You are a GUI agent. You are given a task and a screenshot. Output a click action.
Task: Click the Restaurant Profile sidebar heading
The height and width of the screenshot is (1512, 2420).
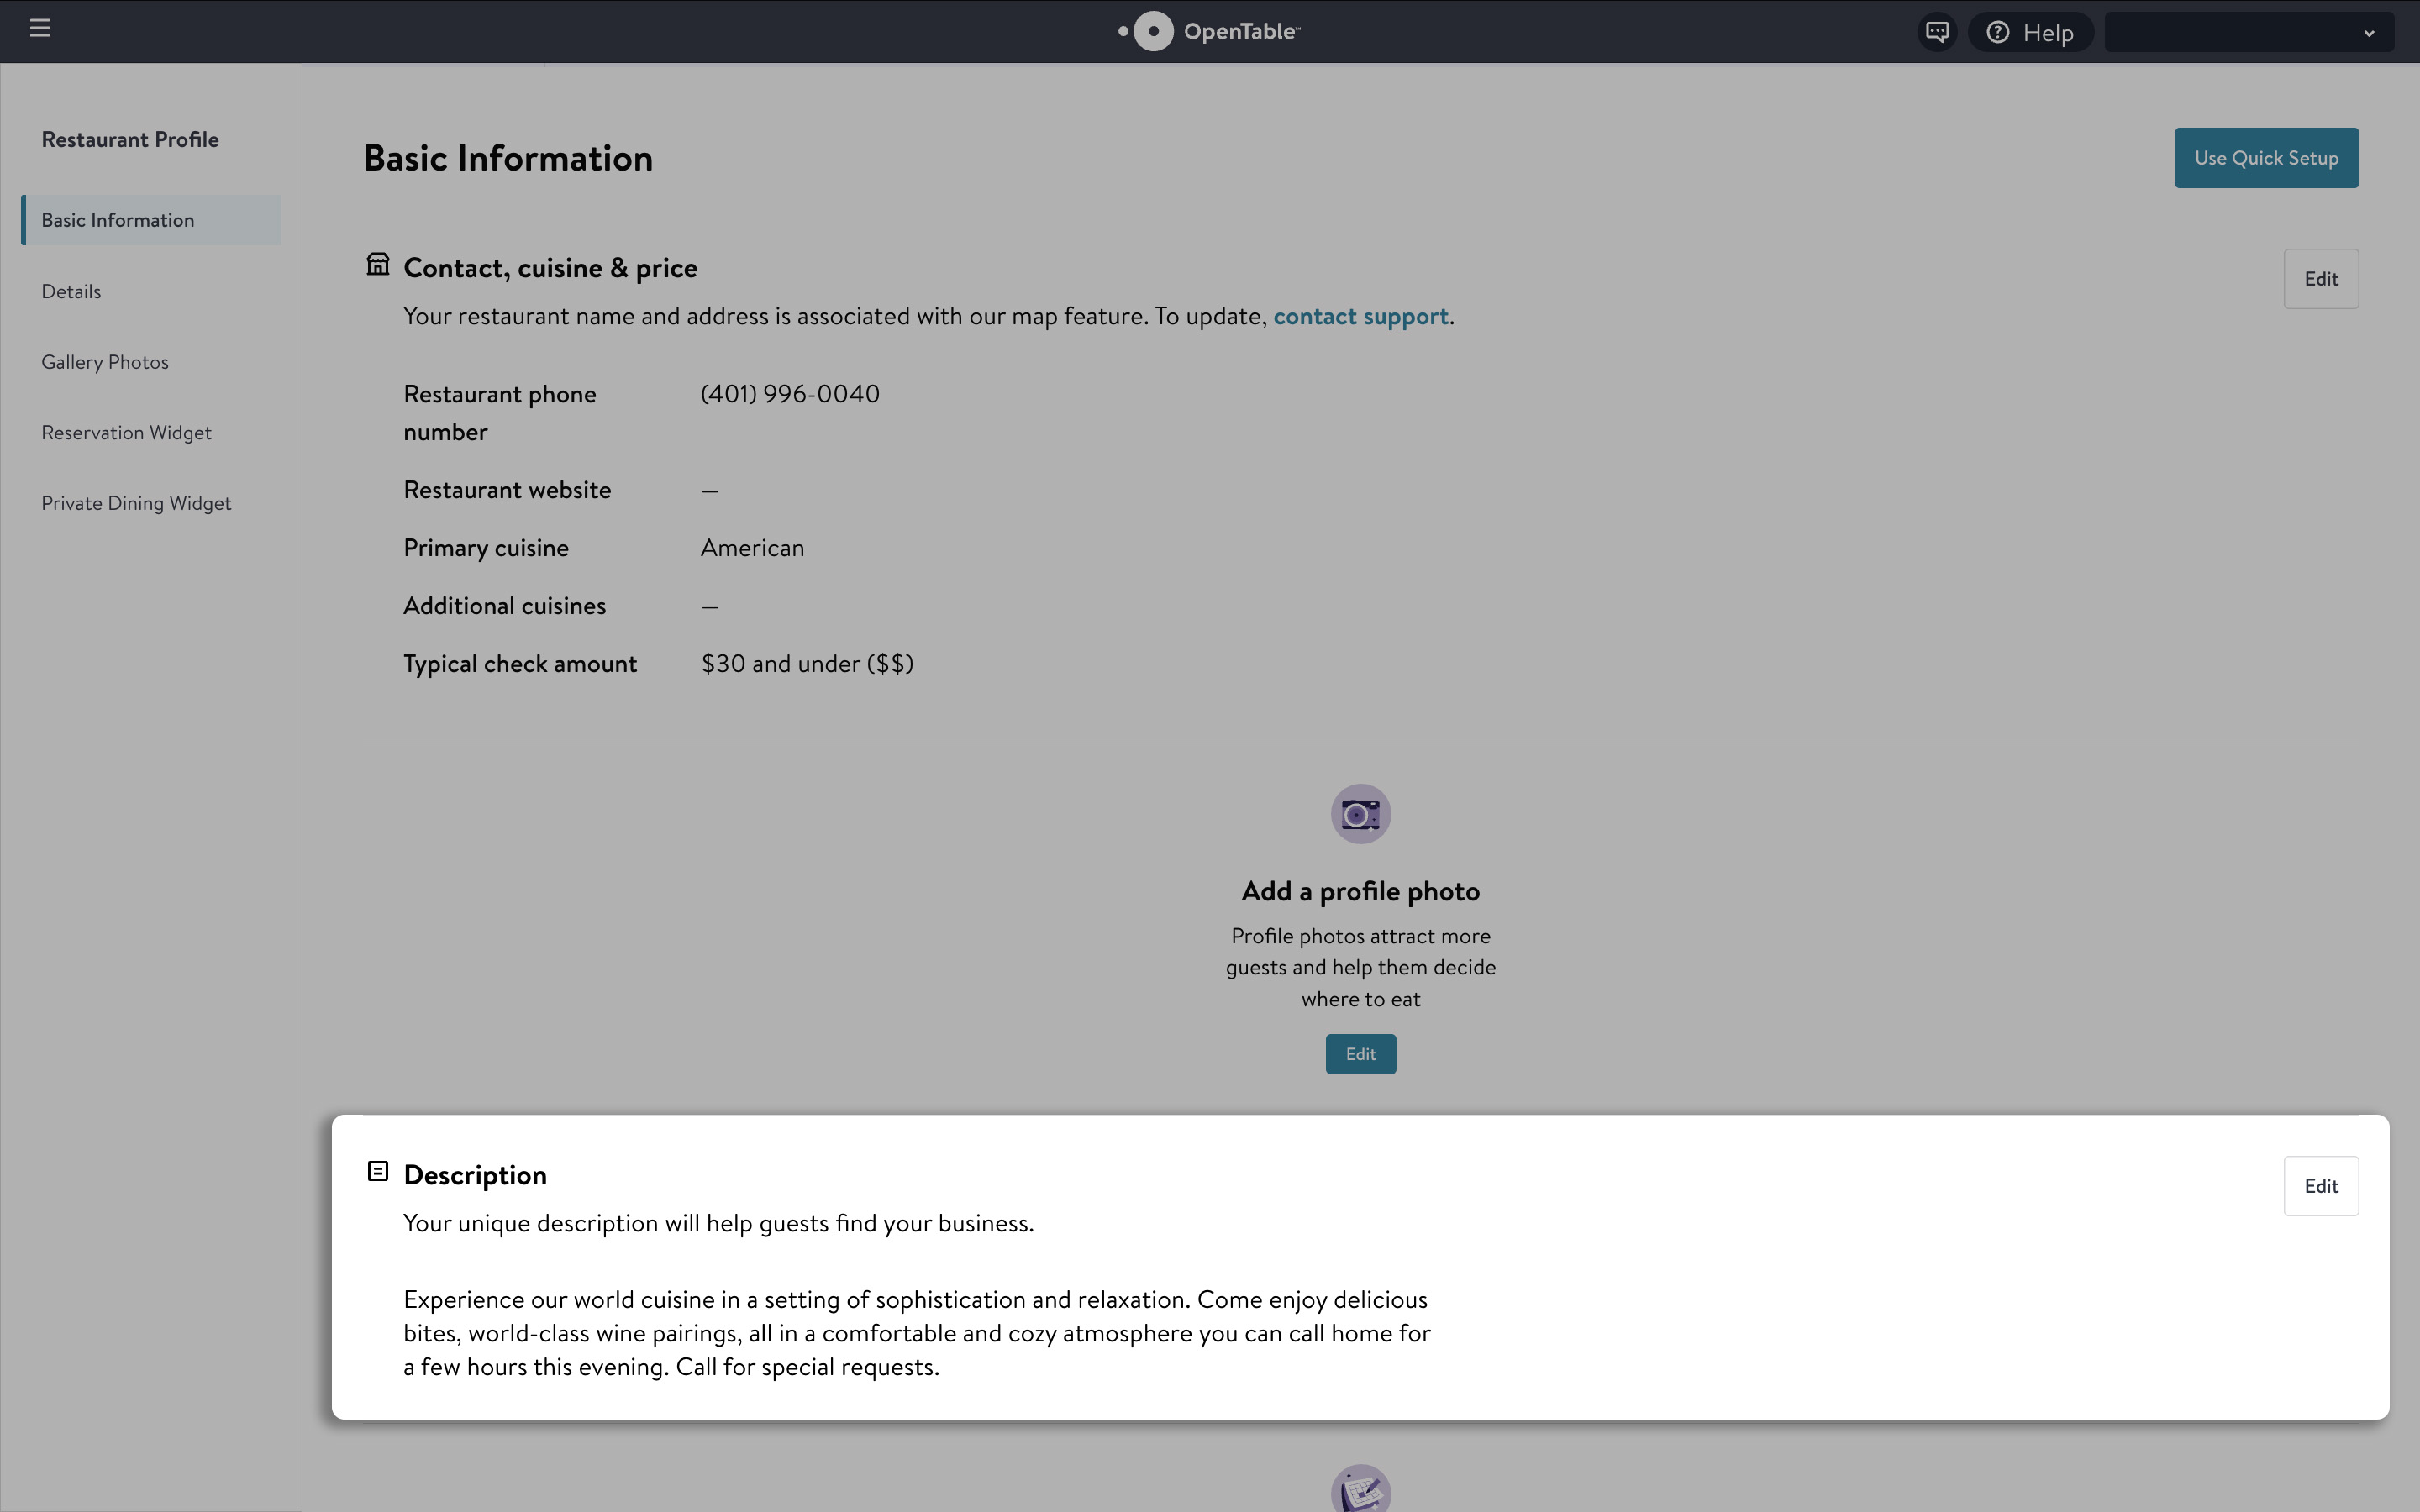click(x=130, y=140)
